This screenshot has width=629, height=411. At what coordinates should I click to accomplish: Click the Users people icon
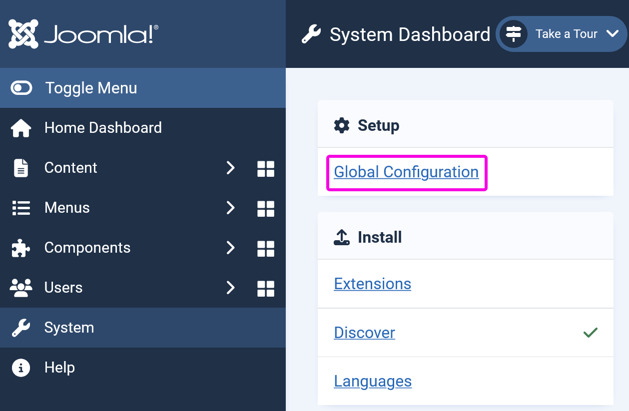[x=21, y=288]
